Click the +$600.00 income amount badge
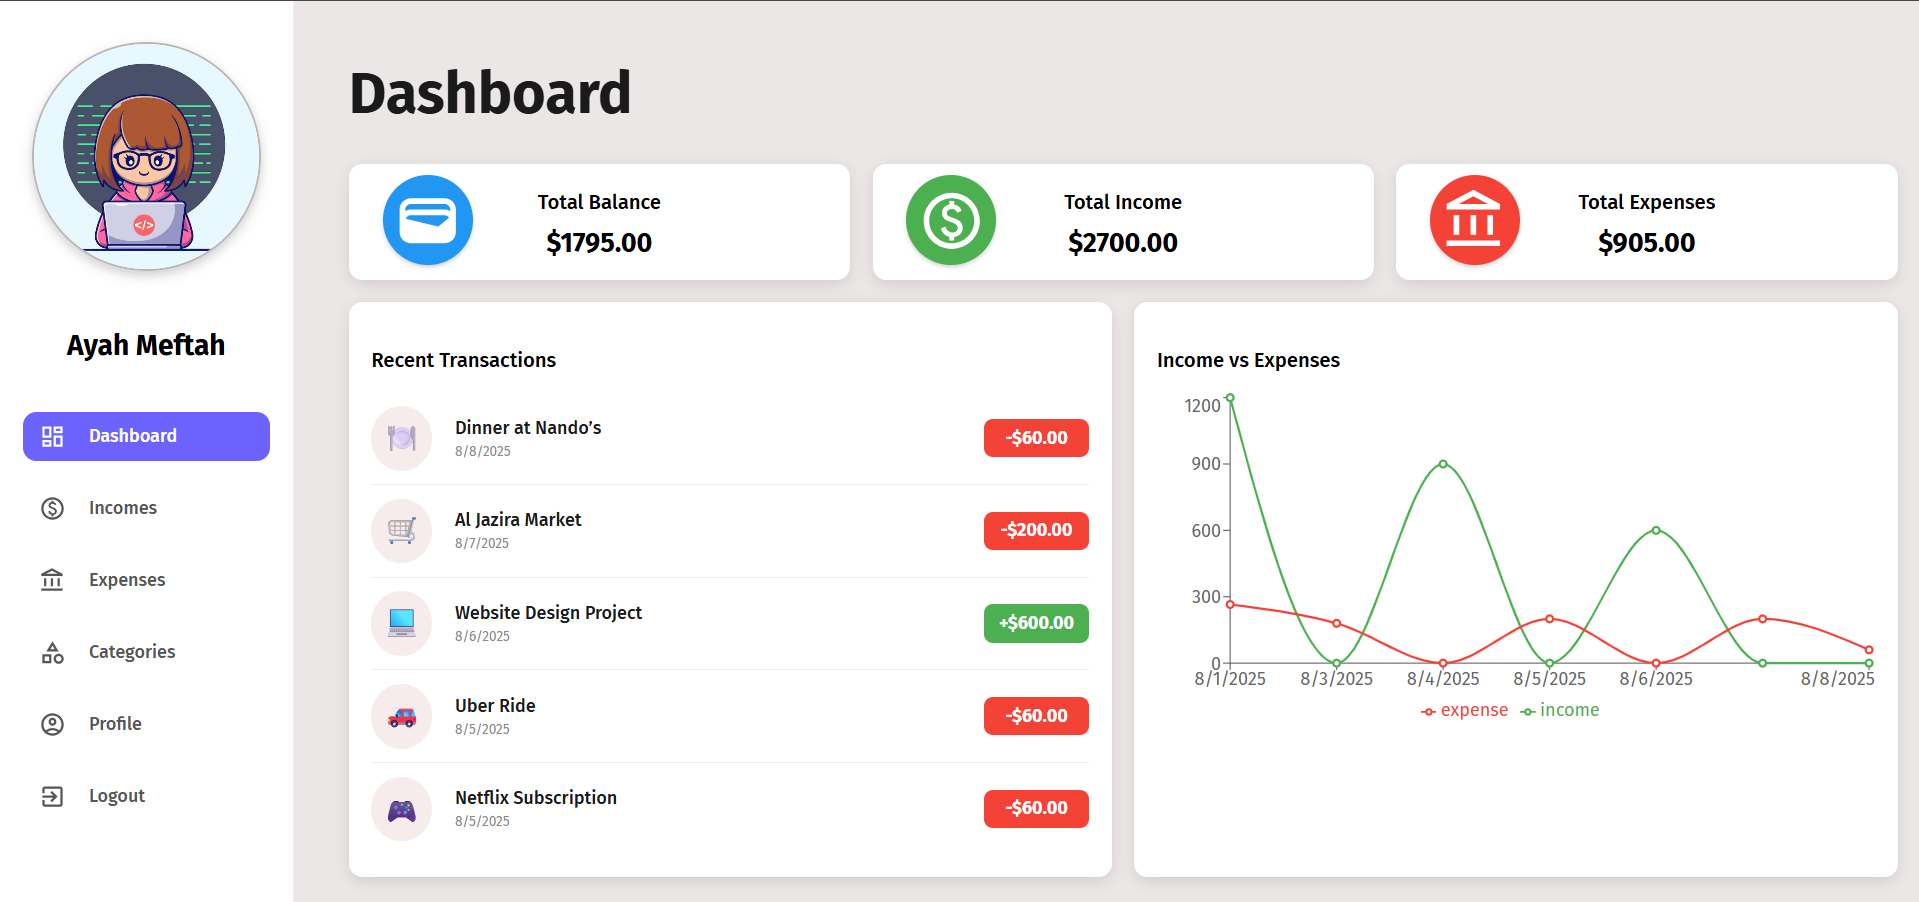 (x=1036, y=623)
